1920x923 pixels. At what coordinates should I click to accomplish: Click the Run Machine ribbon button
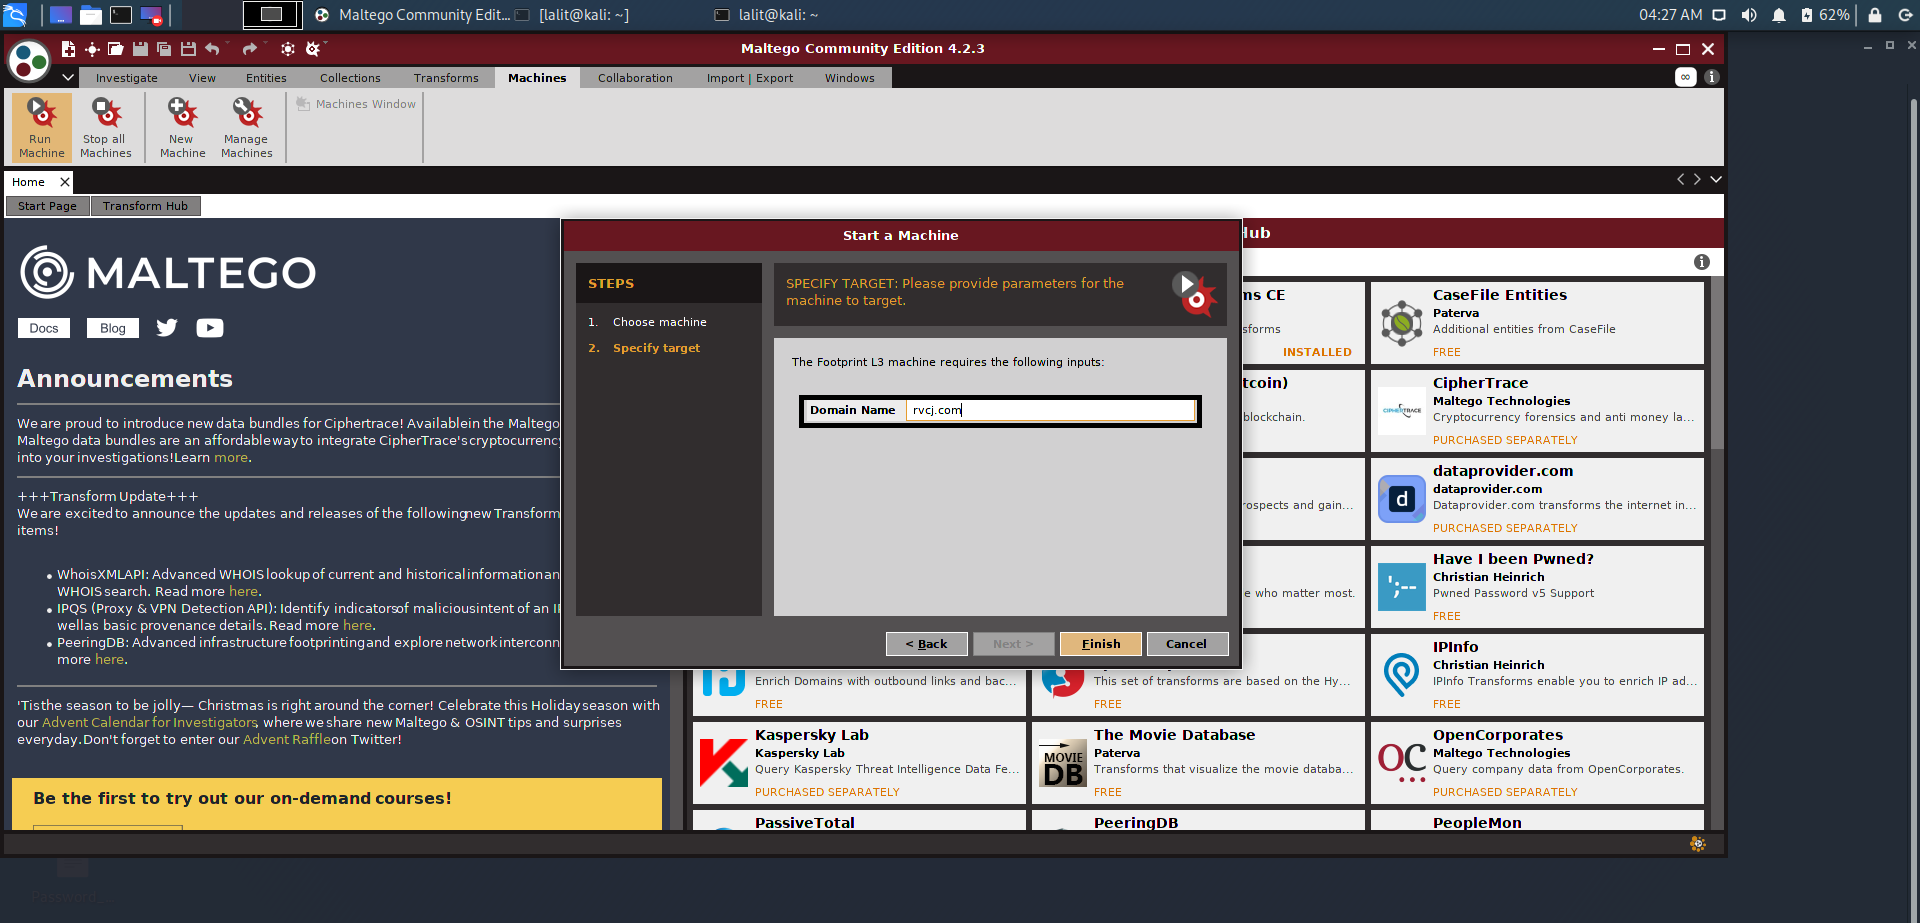tap(41, 127)
